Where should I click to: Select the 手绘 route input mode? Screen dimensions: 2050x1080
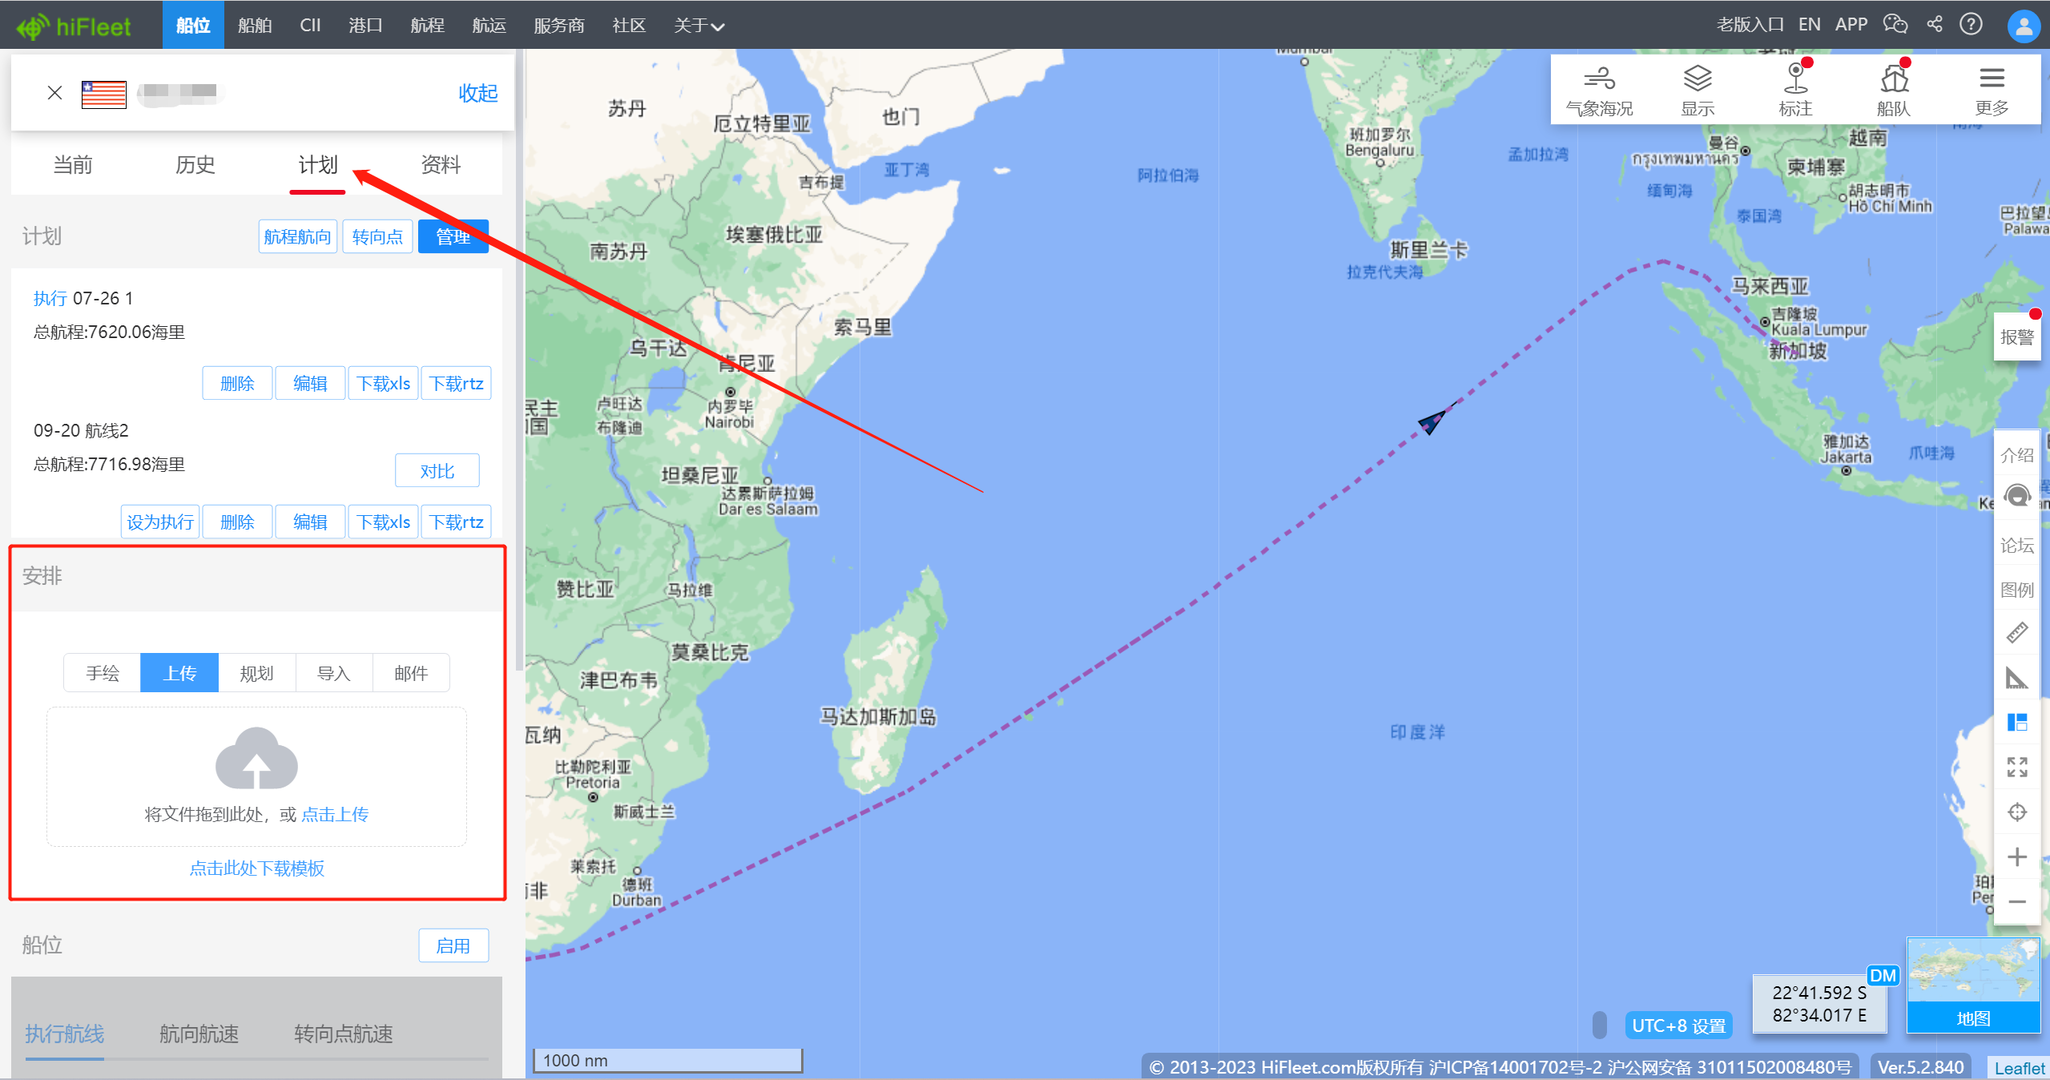(102, 673)
